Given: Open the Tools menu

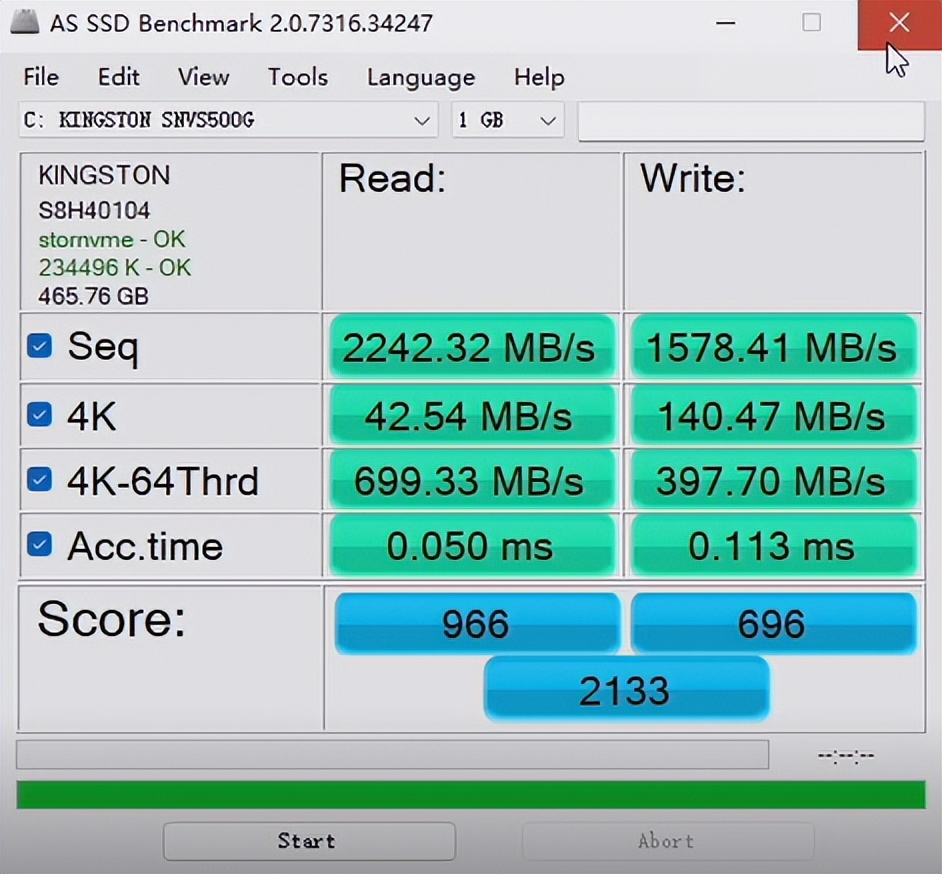Looking at the screenshot, I should (x=297, y=77).
